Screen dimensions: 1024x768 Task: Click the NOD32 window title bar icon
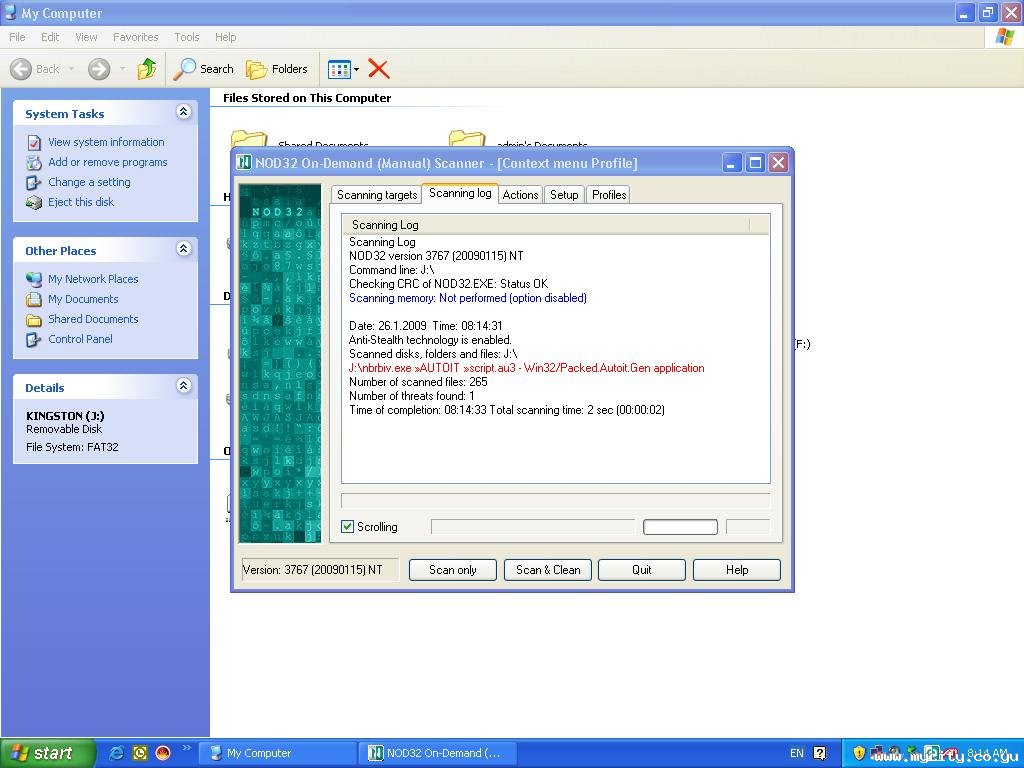tap(244, 162)
